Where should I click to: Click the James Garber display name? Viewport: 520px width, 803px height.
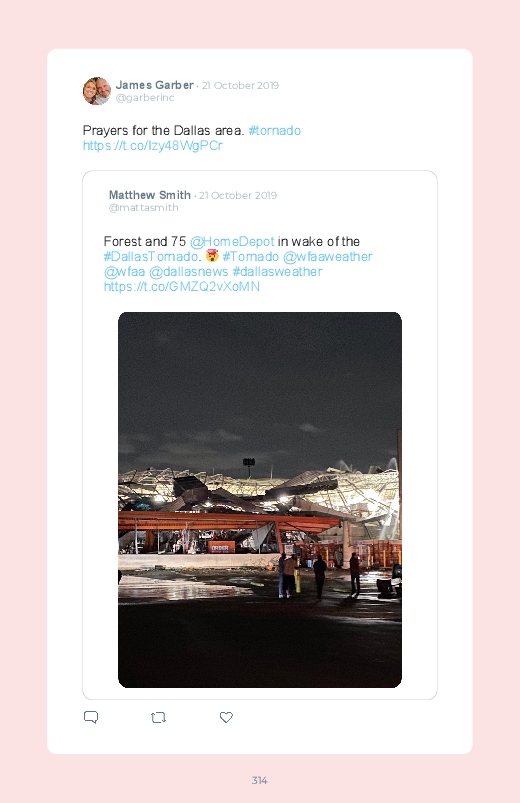(155, 85)
